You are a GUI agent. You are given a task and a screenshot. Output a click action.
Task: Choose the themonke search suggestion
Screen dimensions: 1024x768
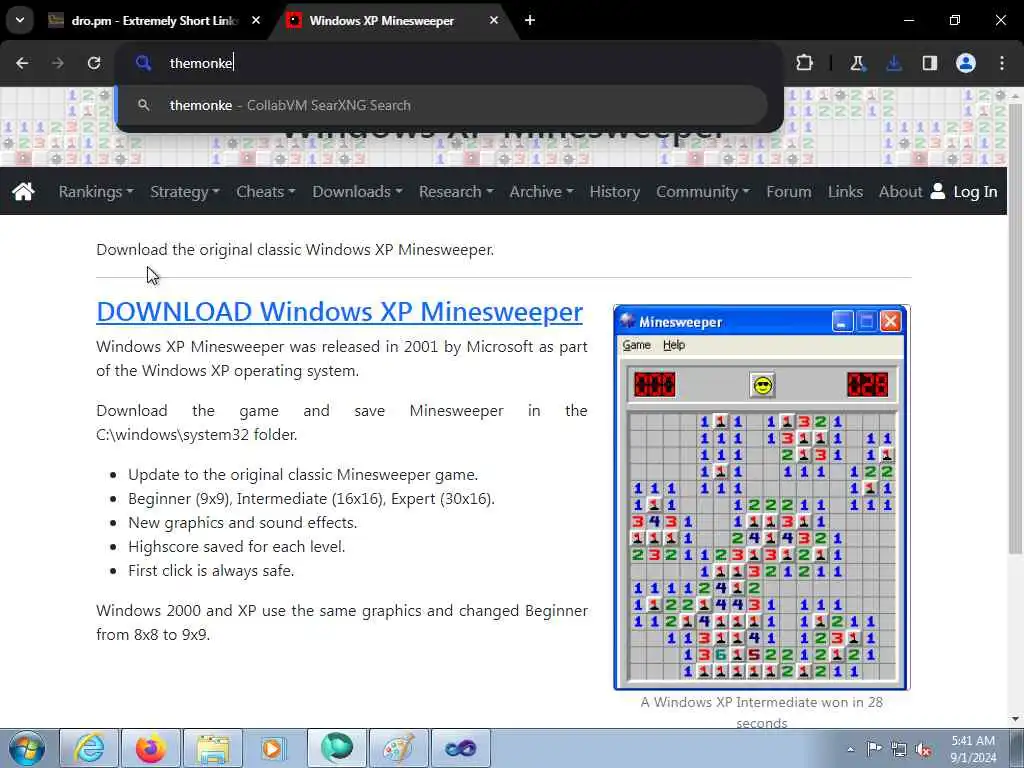point(442,105)
